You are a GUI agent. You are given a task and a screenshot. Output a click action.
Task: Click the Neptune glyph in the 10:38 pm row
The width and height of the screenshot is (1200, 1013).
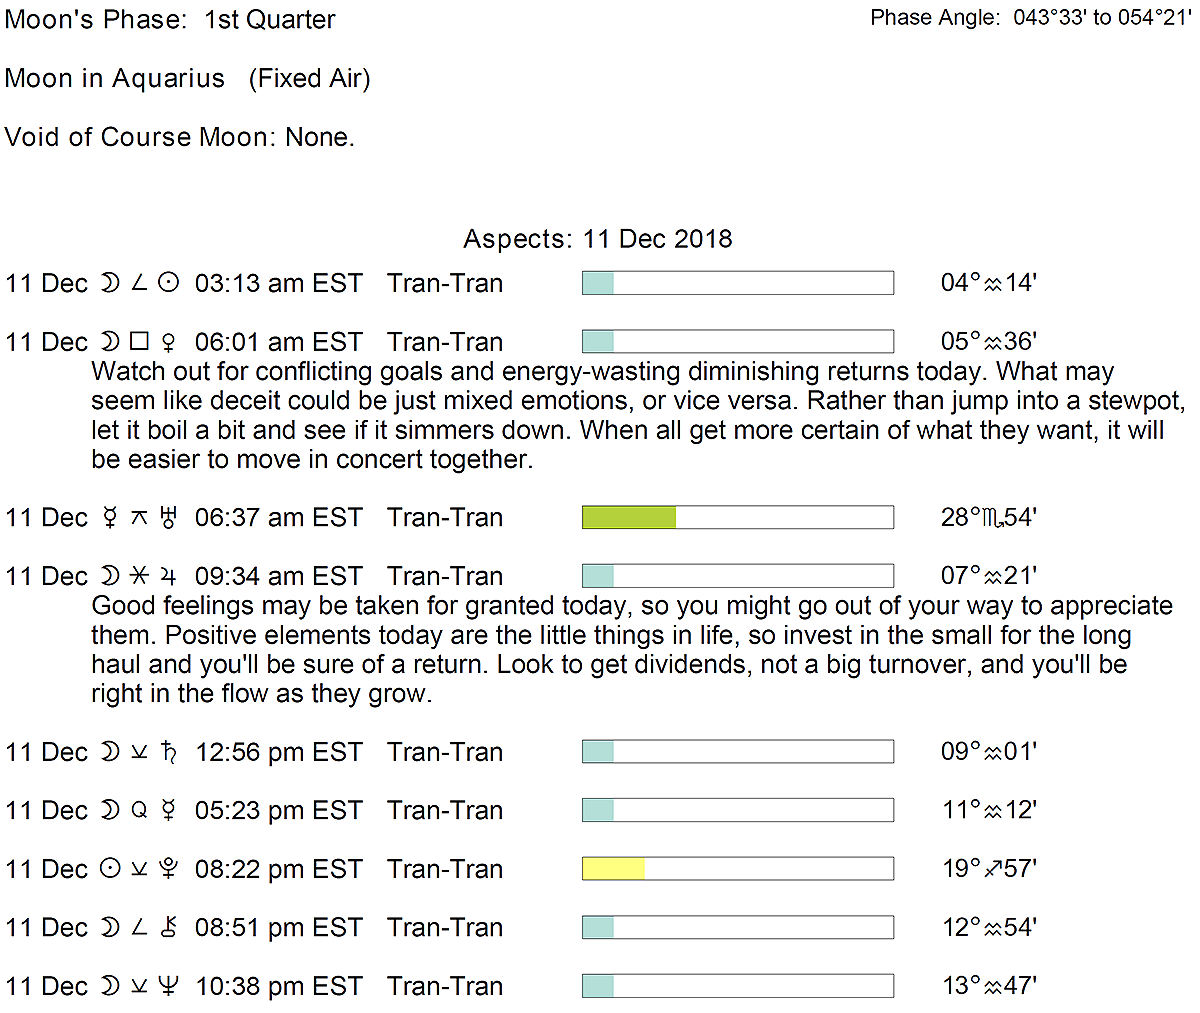(169, 986)
